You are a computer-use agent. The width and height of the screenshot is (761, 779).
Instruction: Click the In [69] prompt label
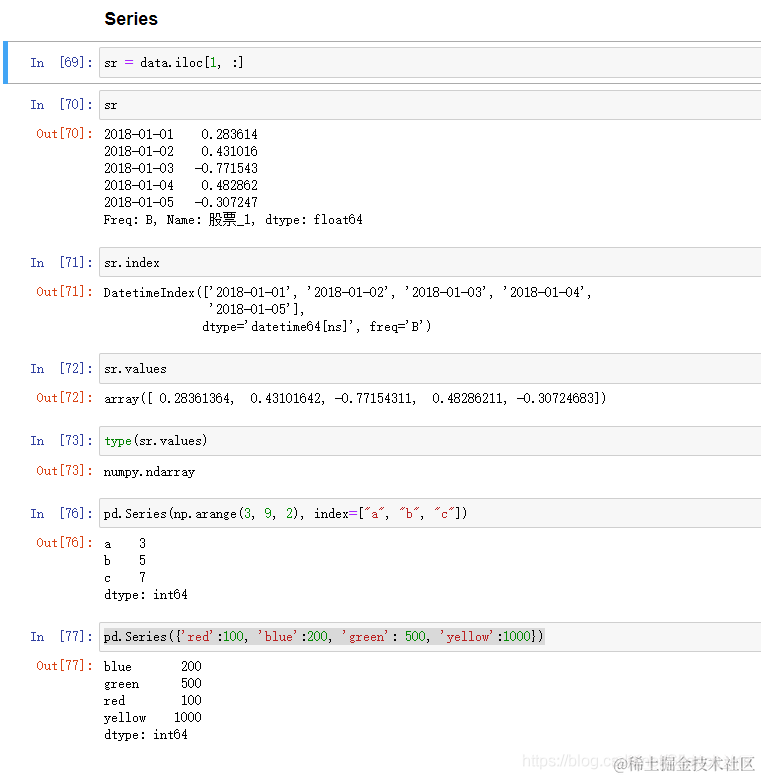pyautogui.click(x=61, y=63)
